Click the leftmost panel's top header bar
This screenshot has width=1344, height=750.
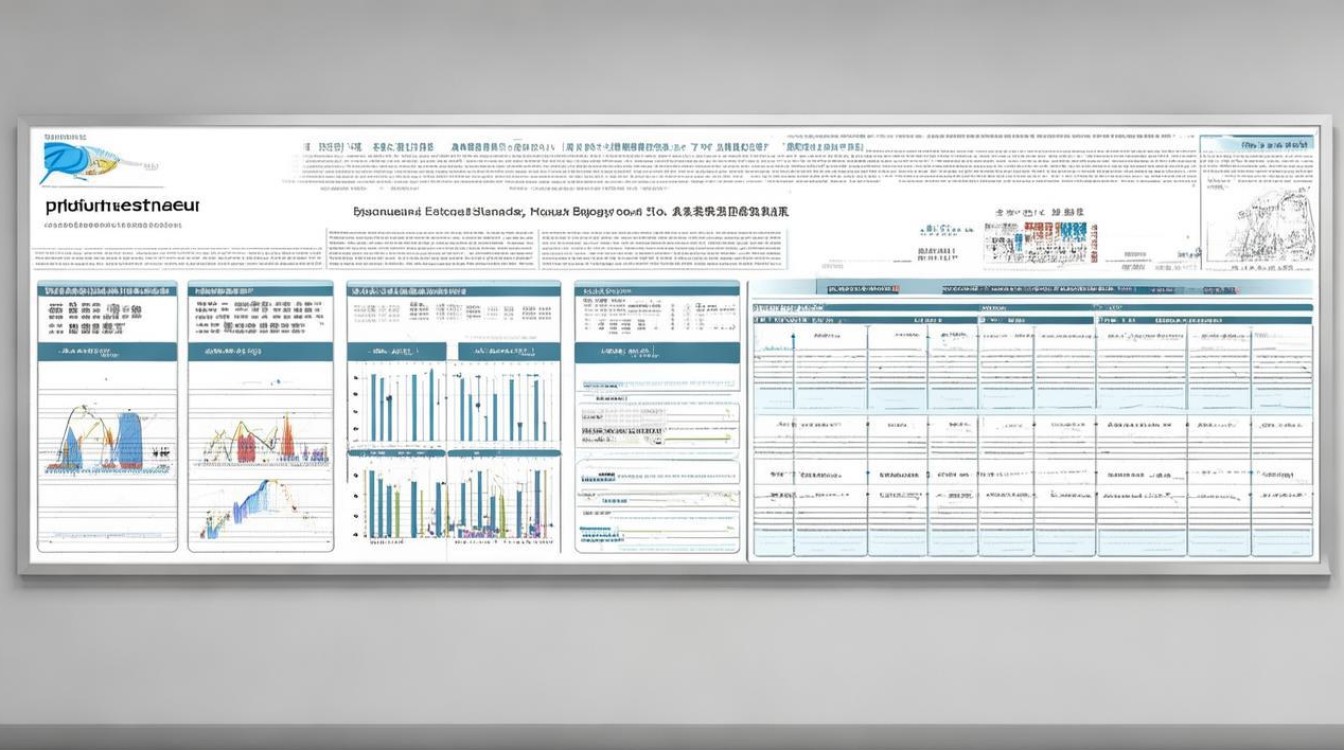pyautogui.click(x=107, y=288)
